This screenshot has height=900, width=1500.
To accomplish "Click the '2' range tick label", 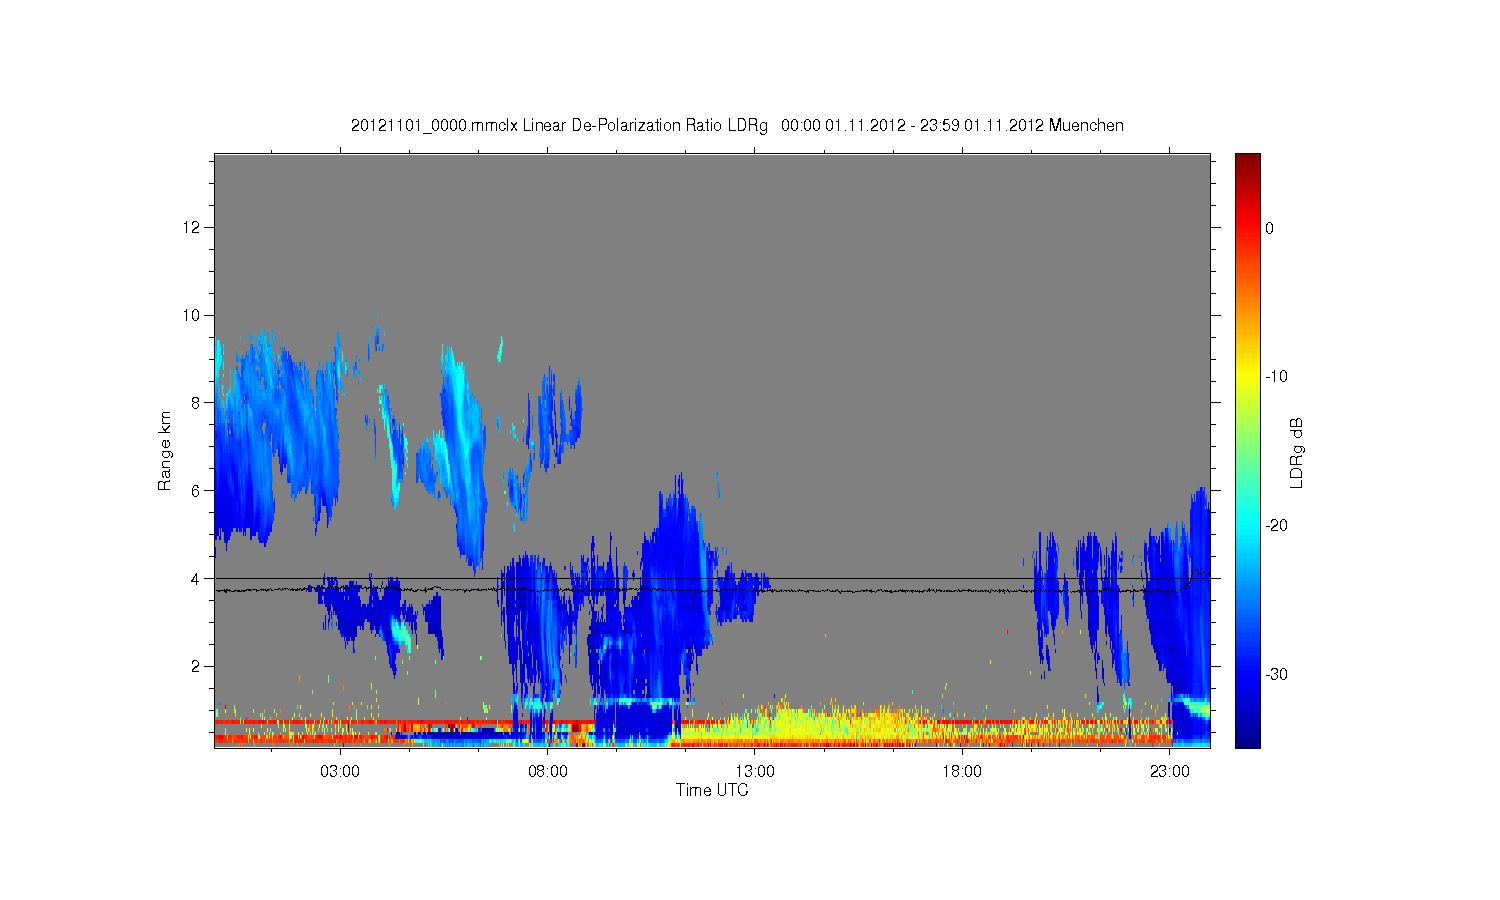I will 196,666.
